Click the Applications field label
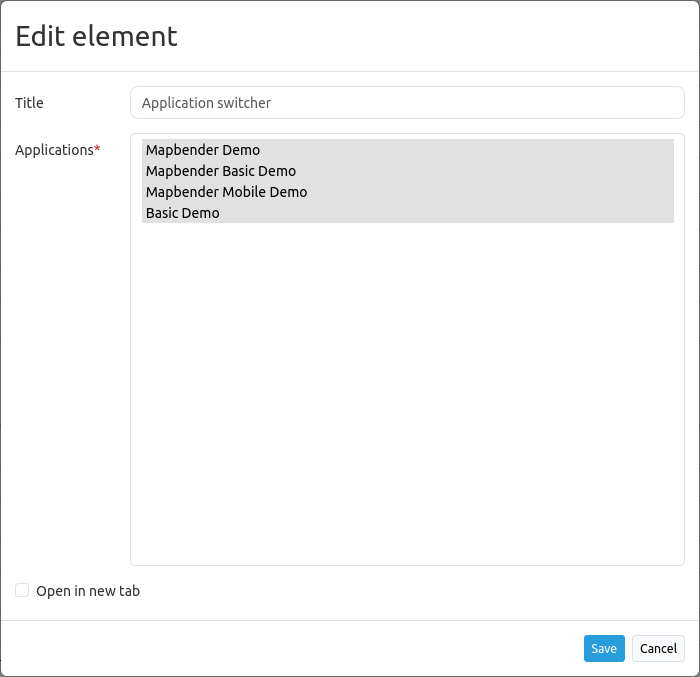 (x=54, y=150)
